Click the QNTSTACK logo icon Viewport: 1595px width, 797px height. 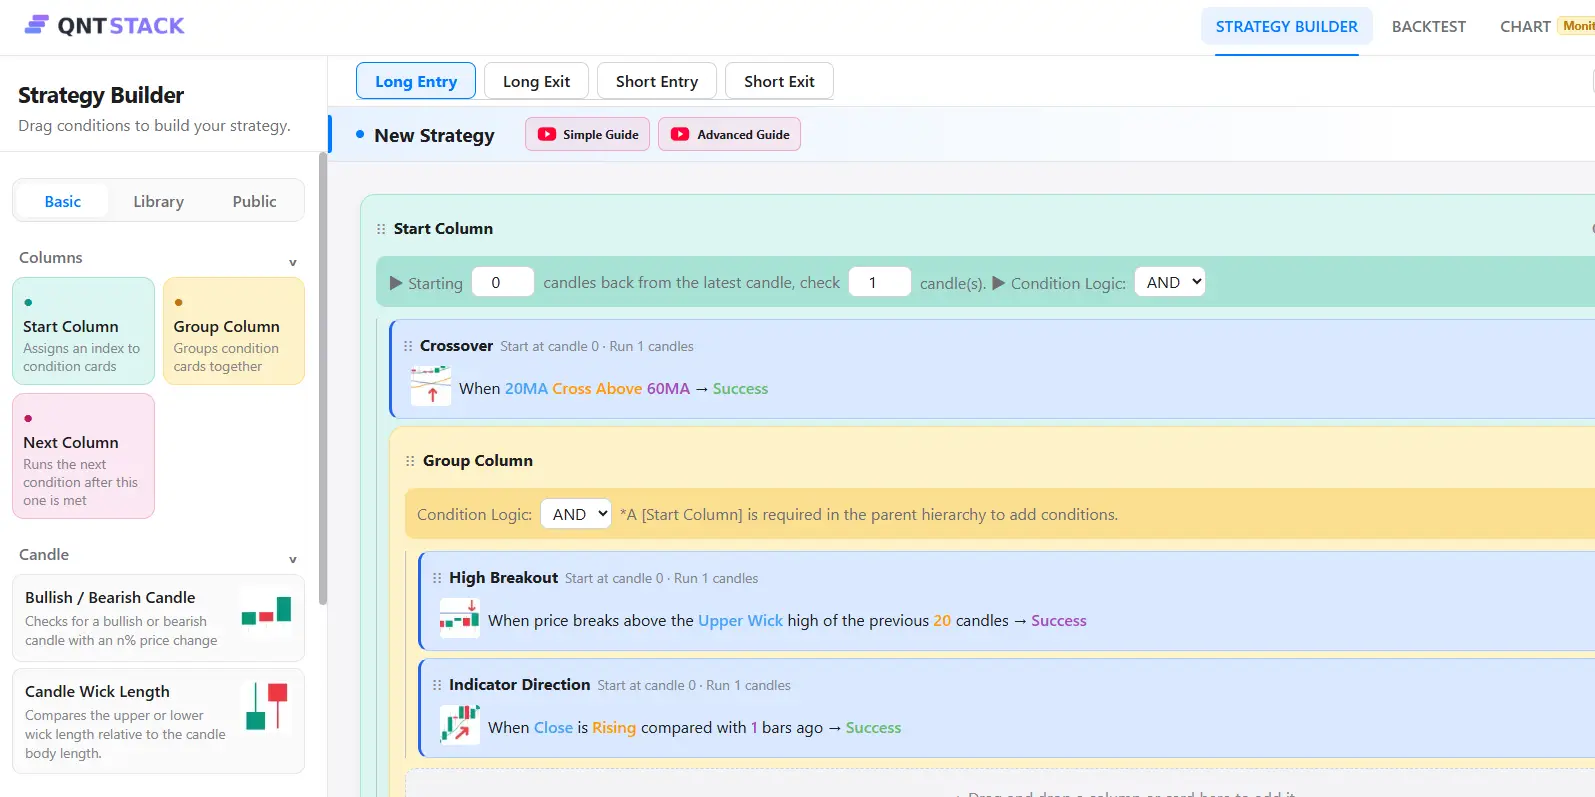pos(37,25)
